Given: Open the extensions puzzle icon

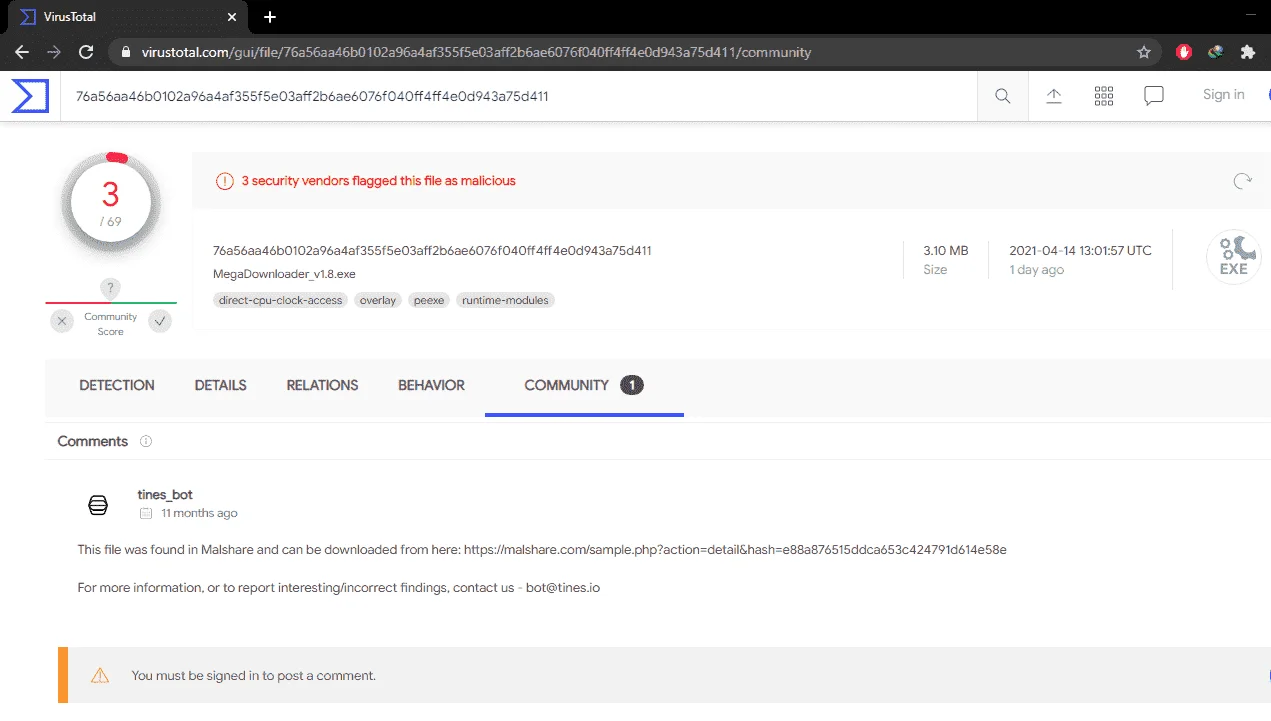Looking at the screenshot, I should pos(1247,52).
